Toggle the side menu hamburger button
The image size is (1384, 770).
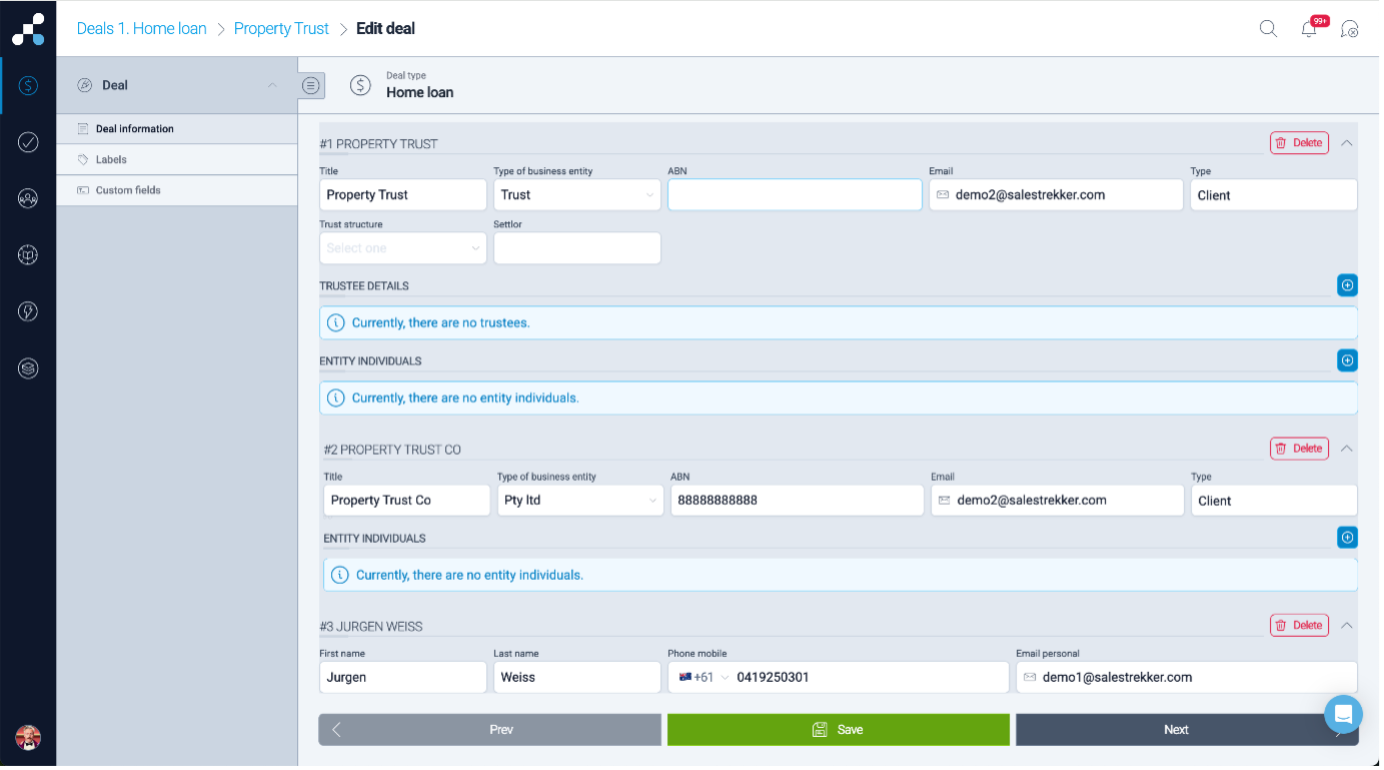(312, 86)
